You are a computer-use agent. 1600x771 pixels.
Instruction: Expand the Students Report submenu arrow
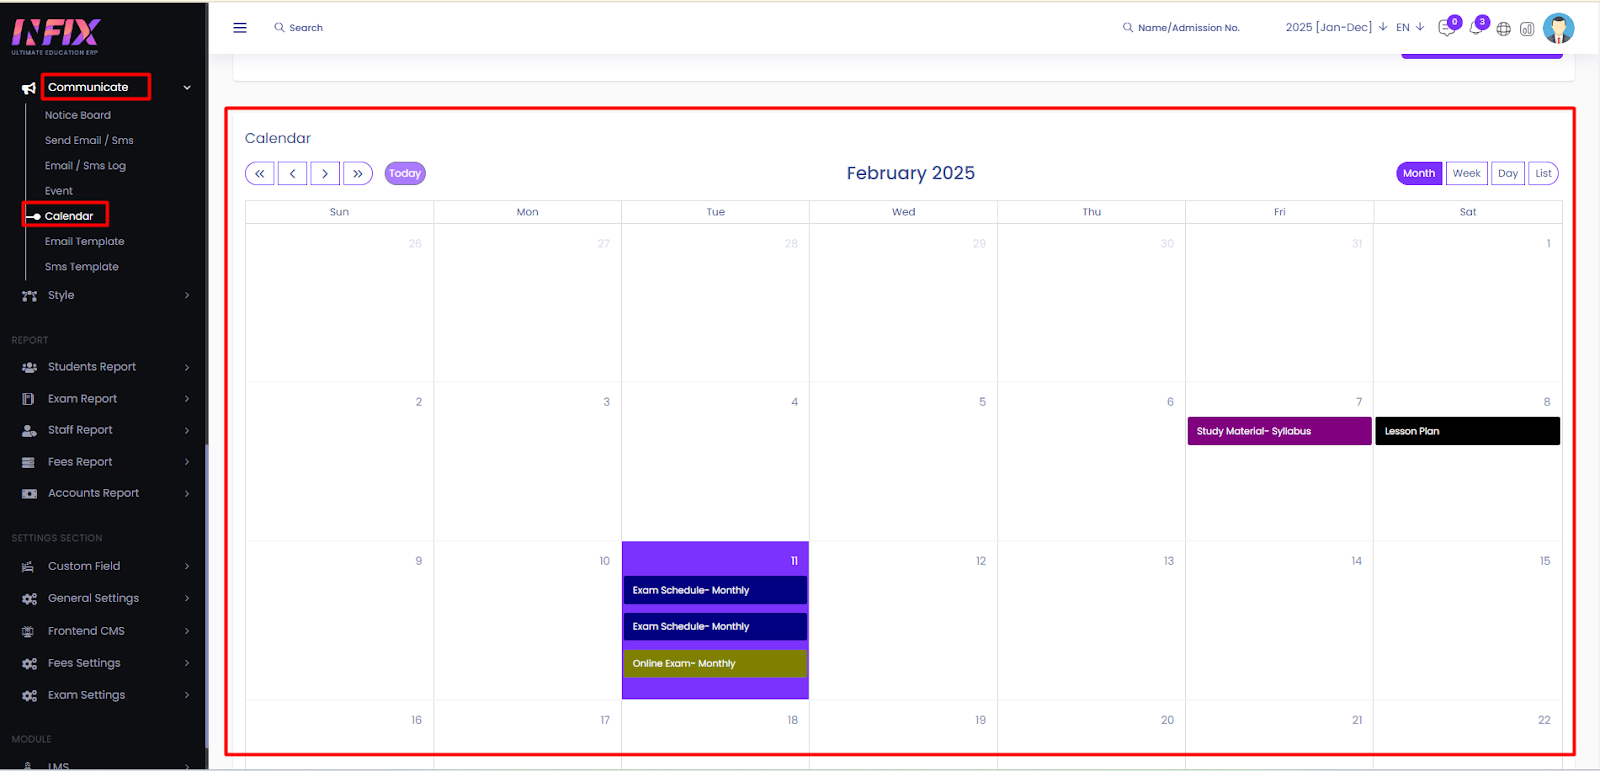point(187,368)
